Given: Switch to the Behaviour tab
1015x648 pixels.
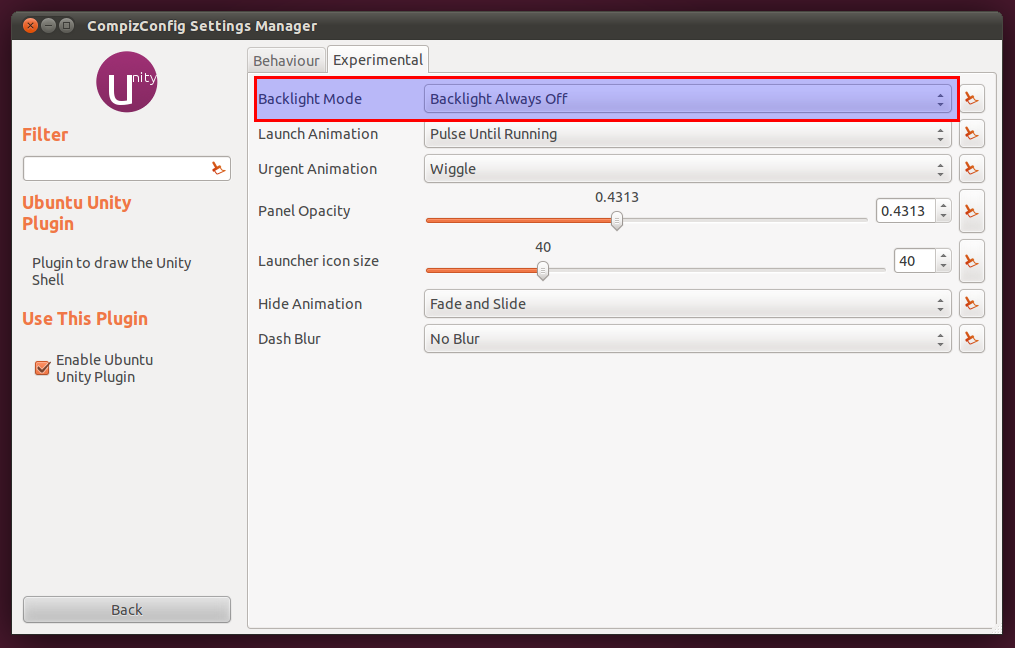Looking at the screenshot, I should [x=286, y=61].
